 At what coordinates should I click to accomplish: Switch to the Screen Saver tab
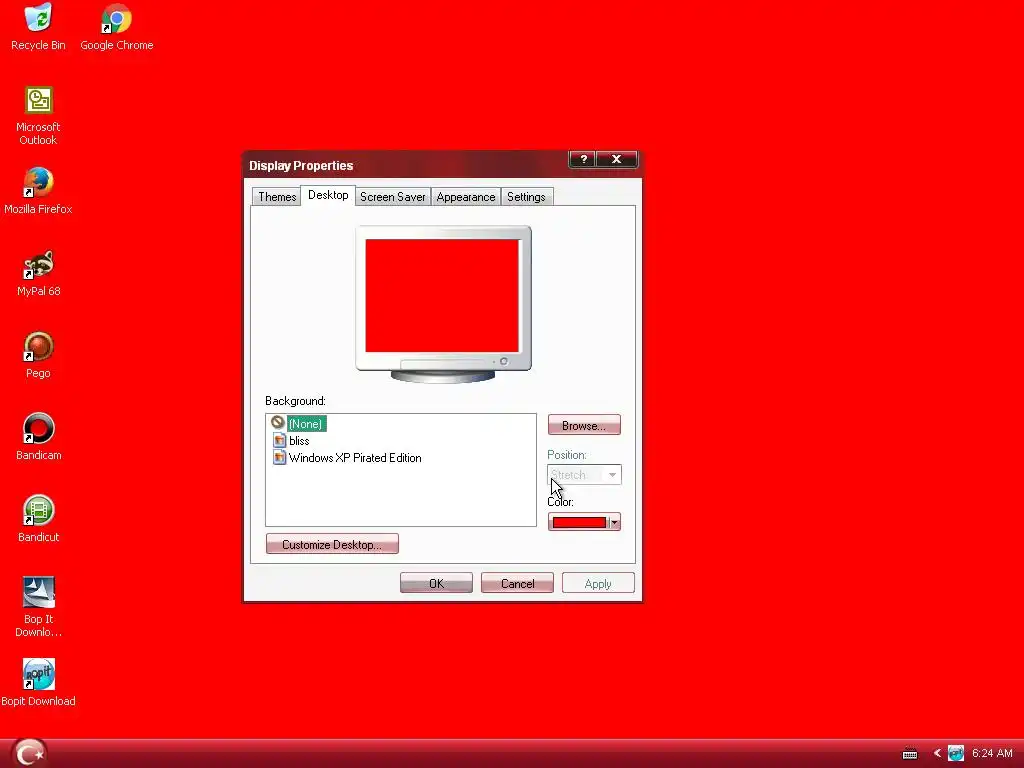pyautogui.click(x=392, y=197)
